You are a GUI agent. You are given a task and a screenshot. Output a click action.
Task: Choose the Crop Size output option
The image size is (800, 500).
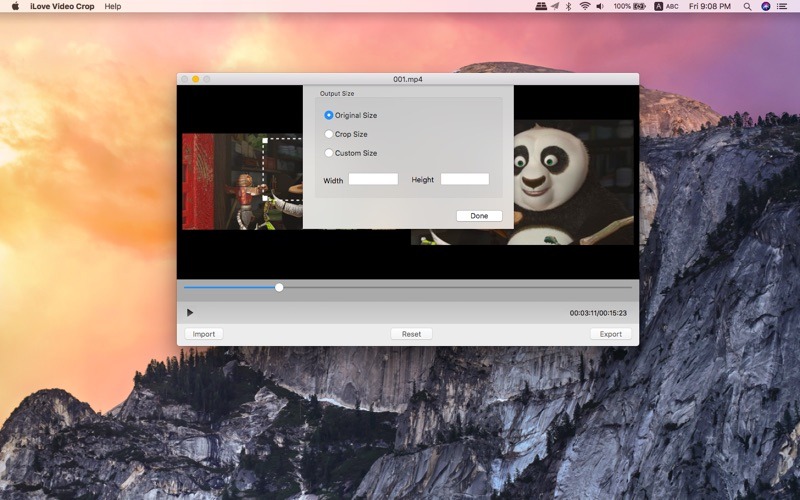(329, 134)
